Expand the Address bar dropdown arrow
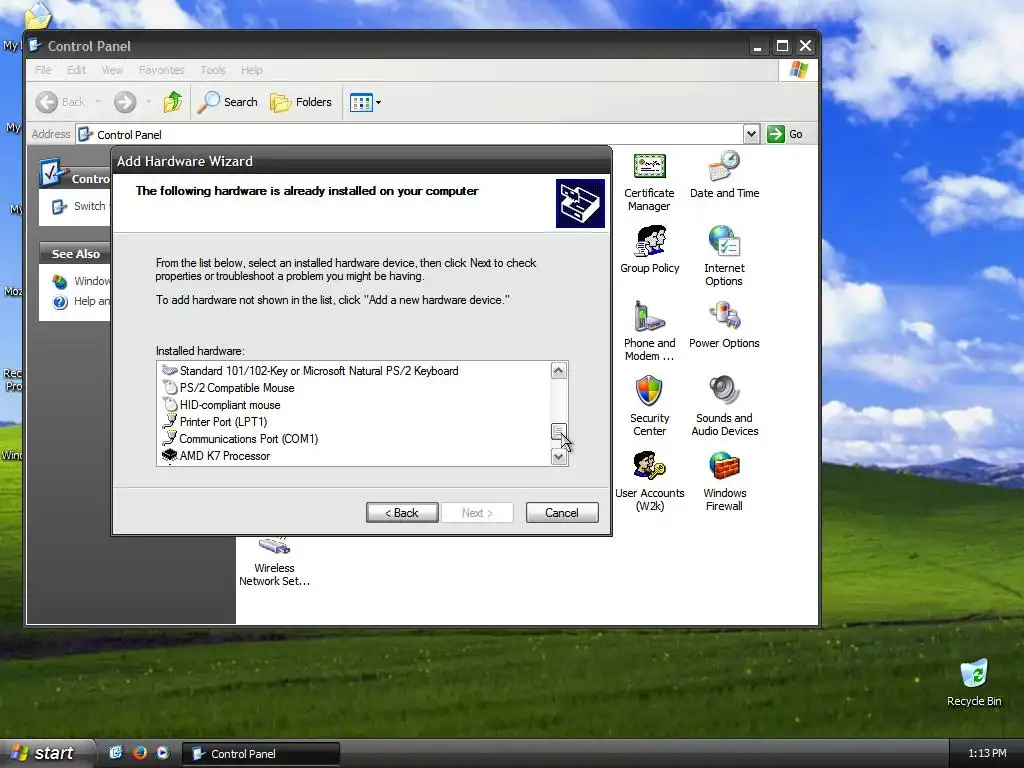 click(x=751, y=134)
